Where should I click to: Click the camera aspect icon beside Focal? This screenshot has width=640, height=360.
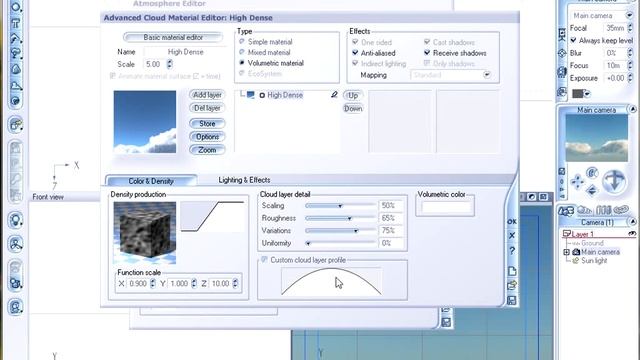pyautogui.click(x=562, y=34)
